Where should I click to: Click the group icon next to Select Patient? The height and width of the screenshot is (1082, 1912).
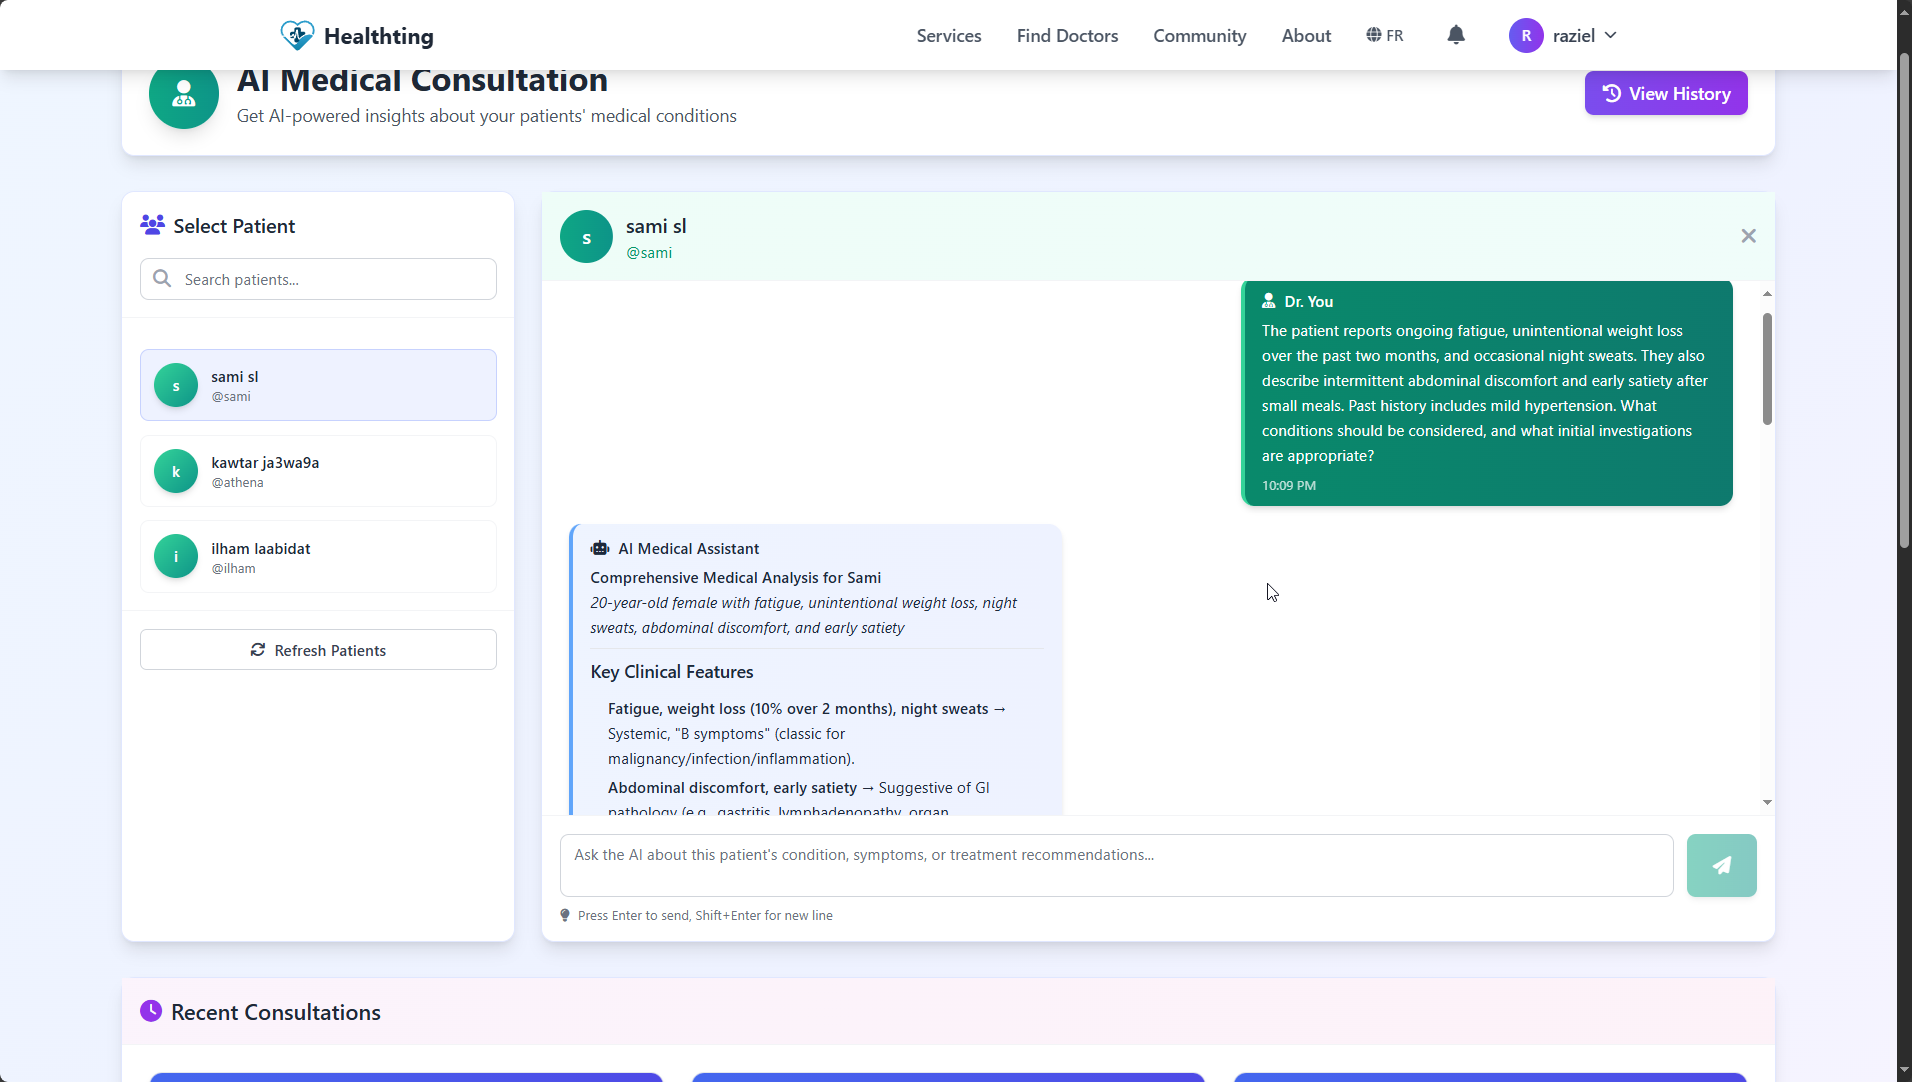point(152,224)
